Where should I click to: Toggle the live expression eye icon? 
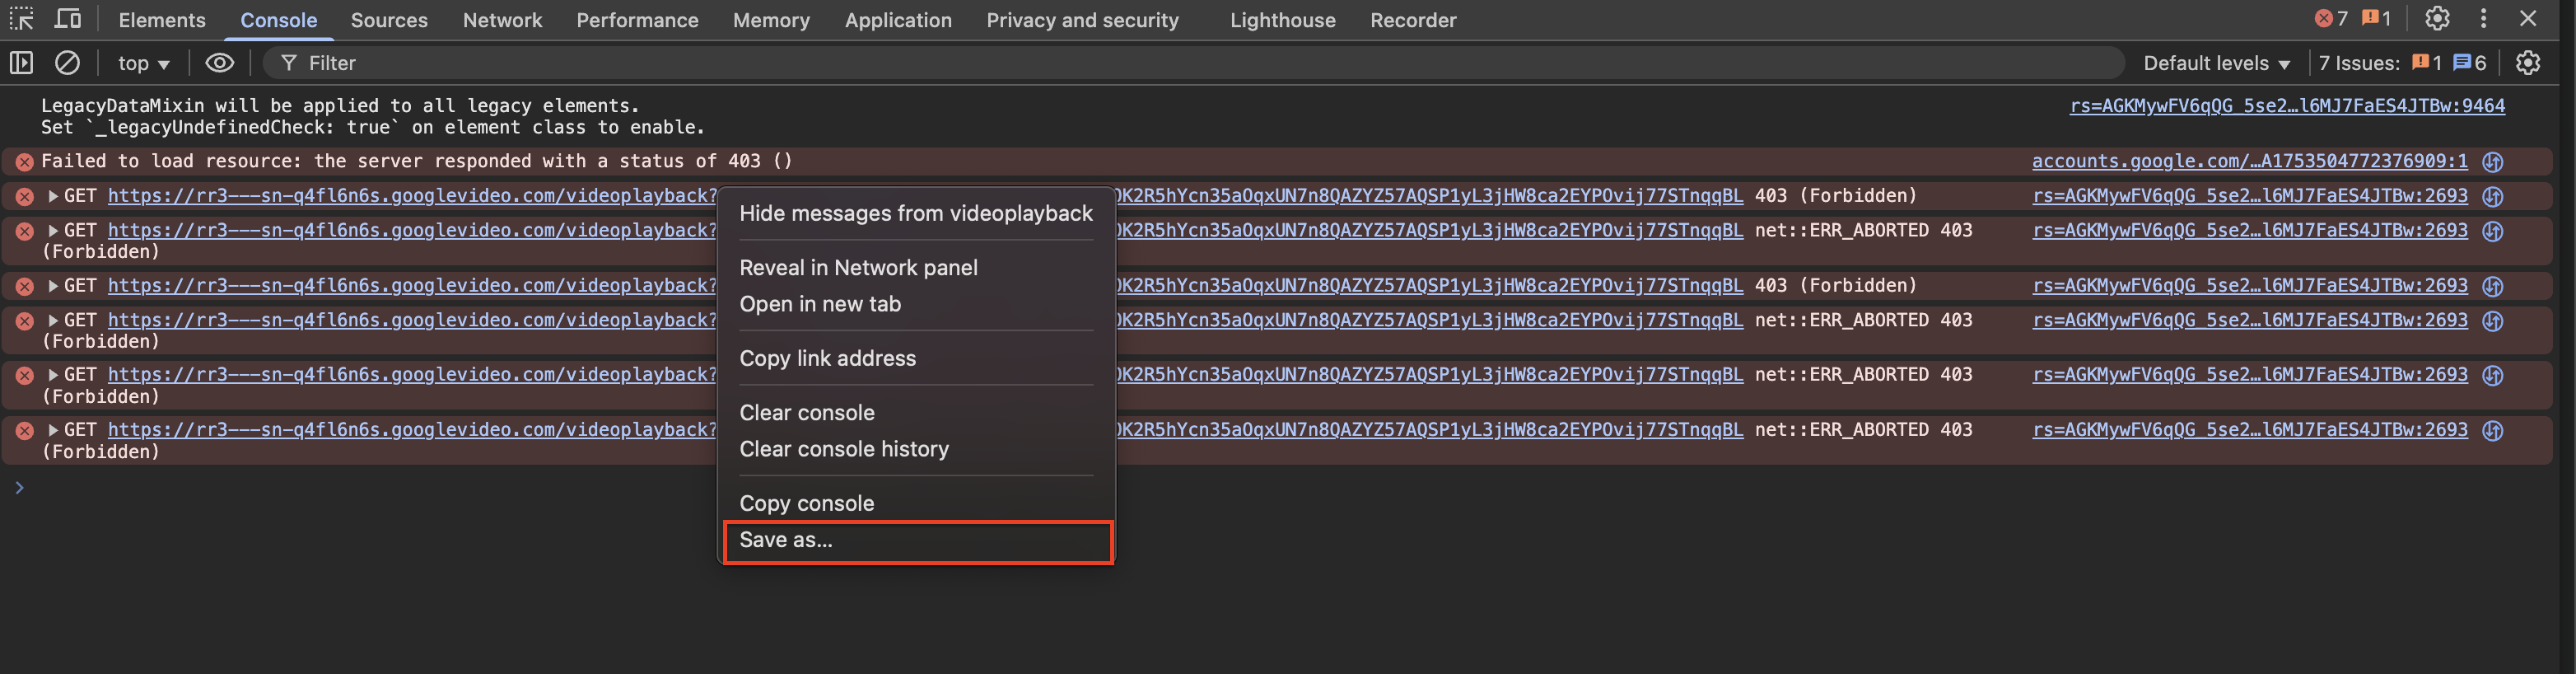[219, 63]
